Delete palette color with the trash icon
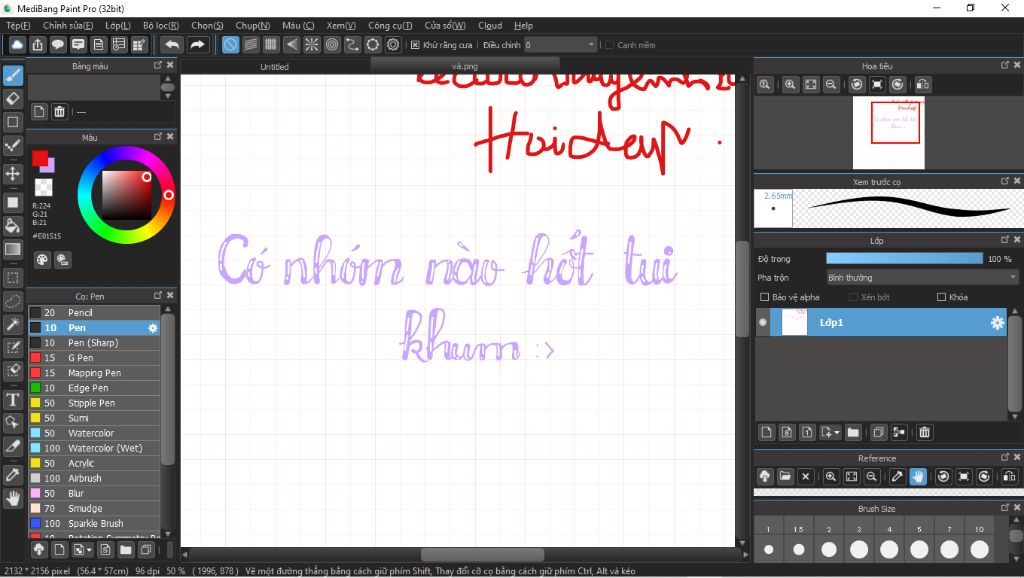The height and width of the screenshot is (578, 1024). pyautogui.click(x=59, y=112)
